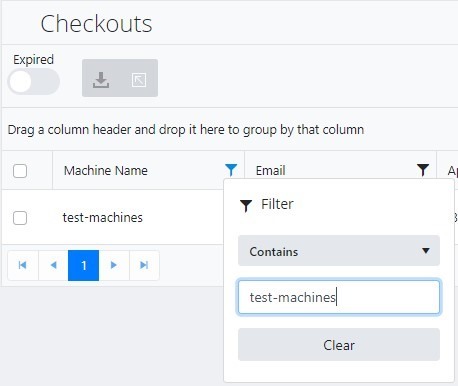Click the Checkouts page title
The width and height of the screenshot is (458, 386).
point(96,24)
